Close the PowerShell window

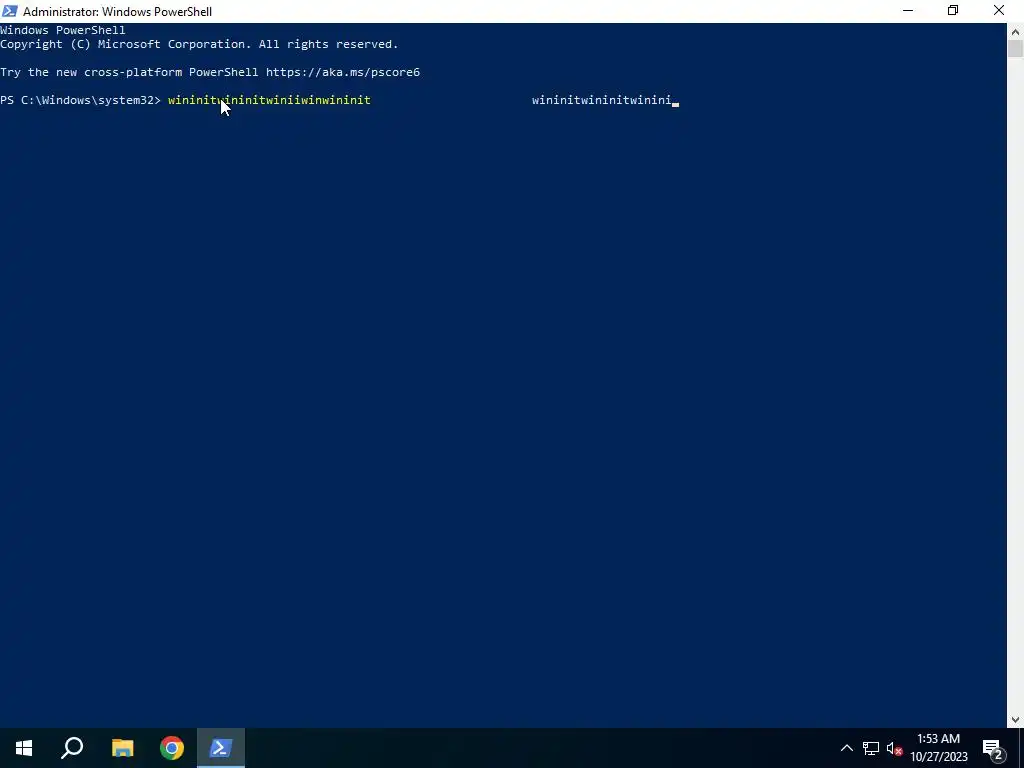[x=999, y=10]
